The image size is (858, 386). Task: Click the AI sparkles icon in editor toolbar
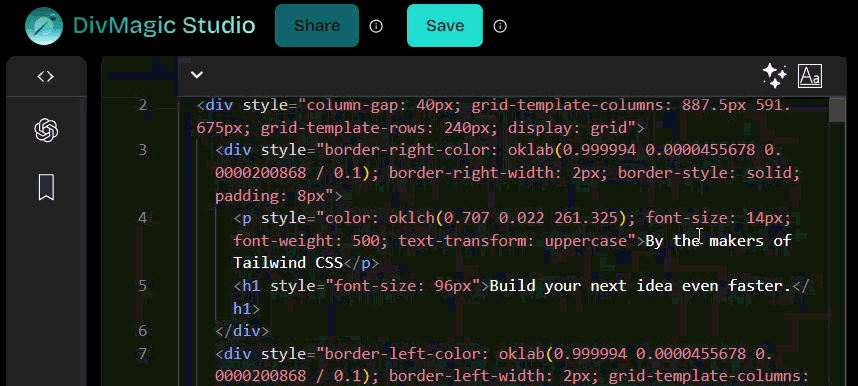tap(775, 76)
